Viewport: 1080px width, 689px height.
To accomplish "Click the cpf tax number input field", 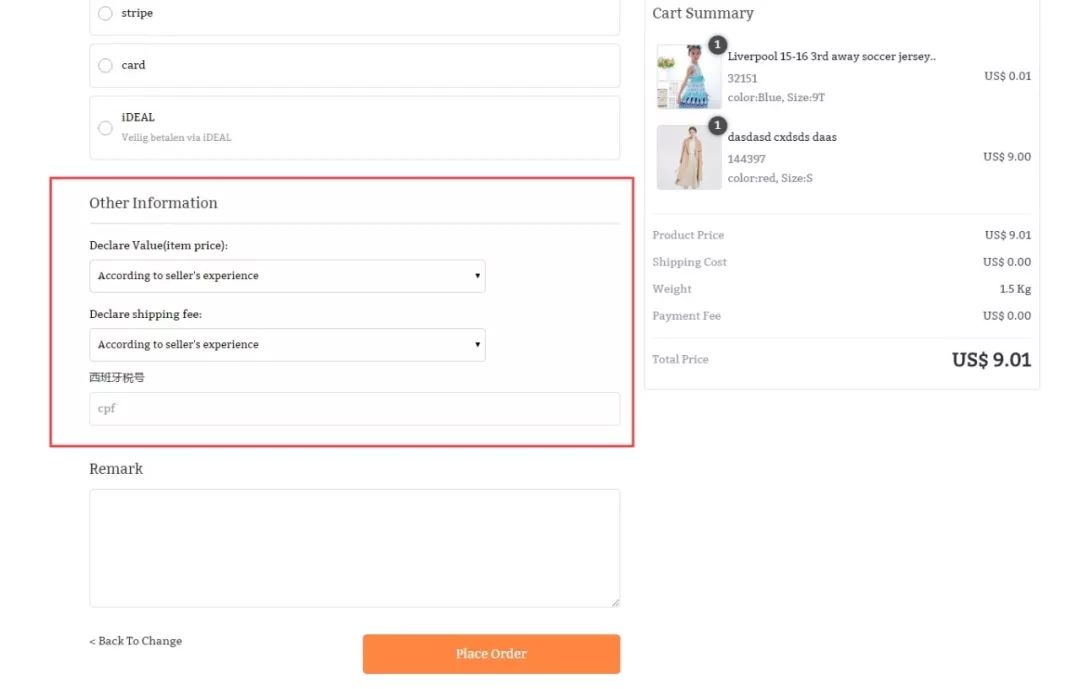I will [x=354, y=409].
